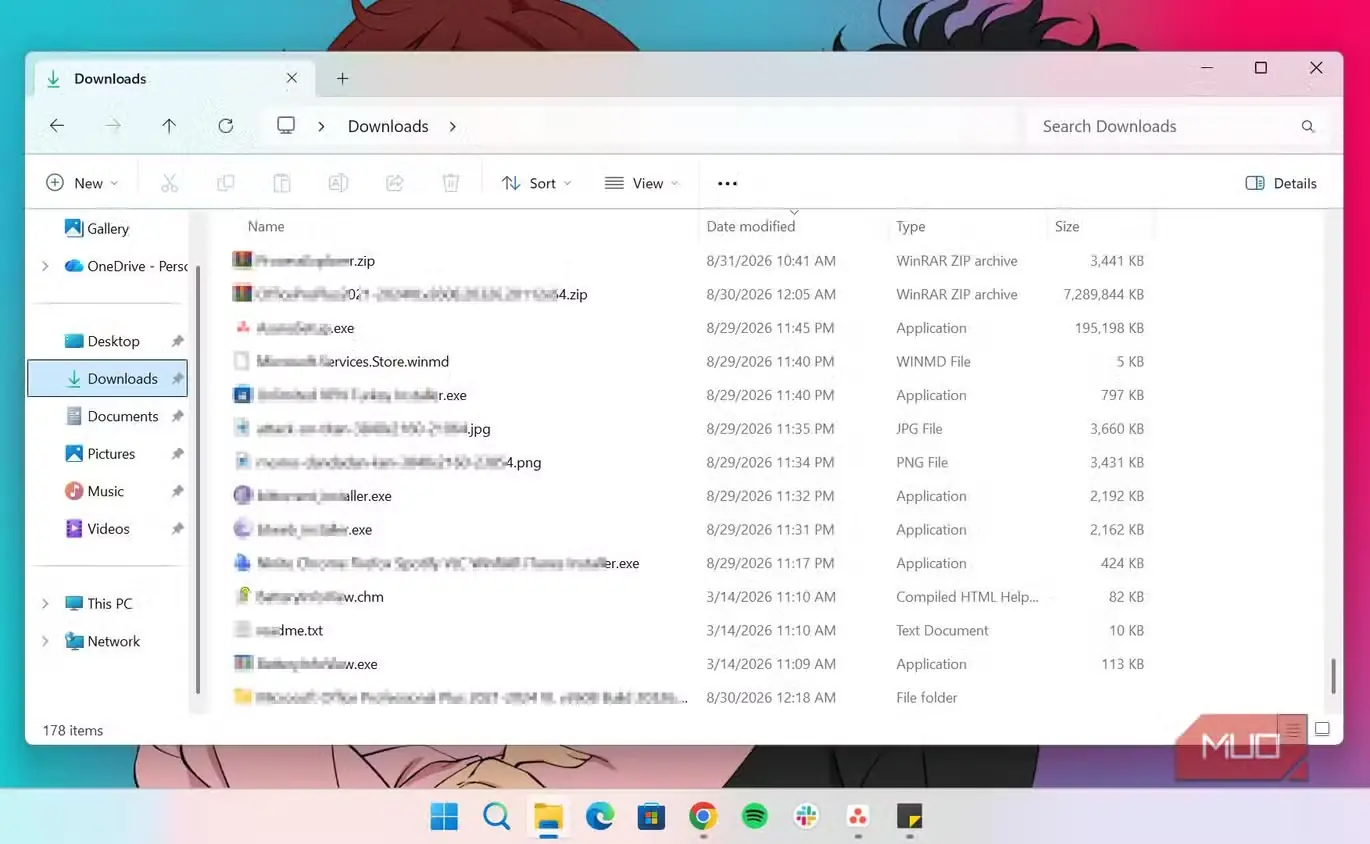Toggle the Details pane
The height and width of the screenshot is (844, 1370).
pos(1281,183)
